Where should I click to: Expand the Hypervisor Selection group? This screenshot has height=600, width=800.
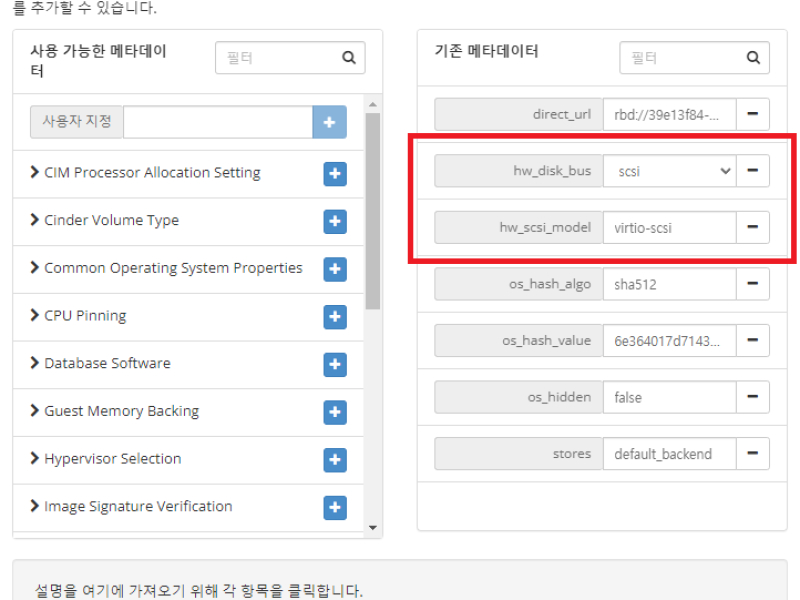pyautogui.click(x=34, y=458)
